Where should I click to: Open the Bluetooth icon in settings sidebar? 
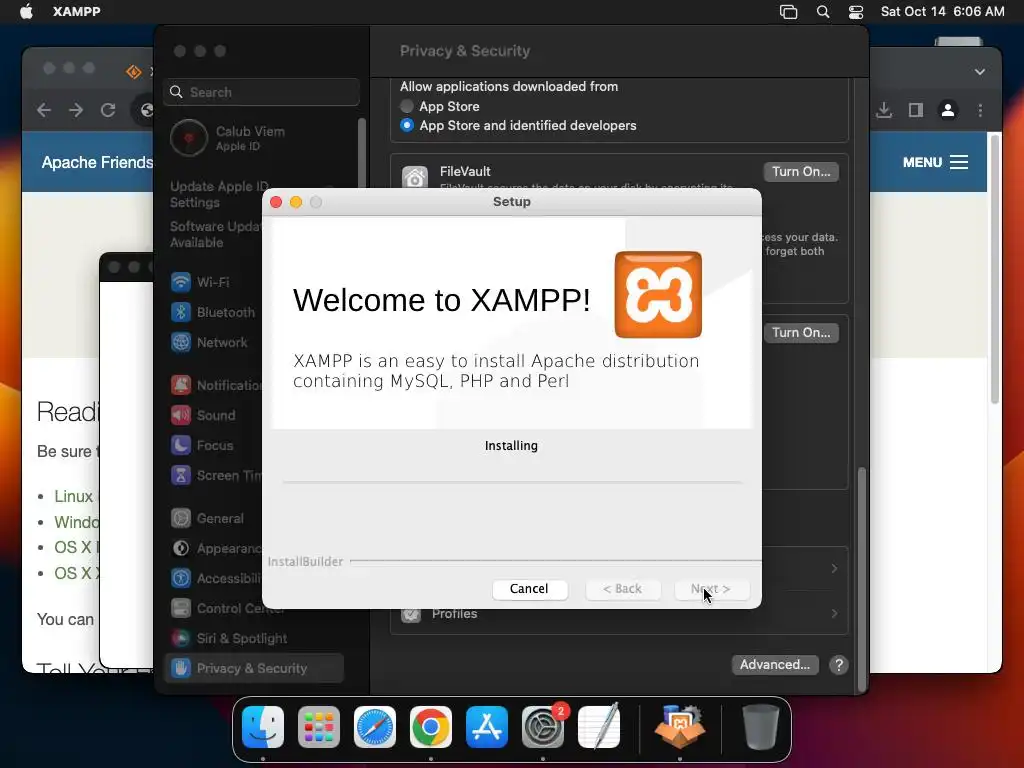point(181,312)
